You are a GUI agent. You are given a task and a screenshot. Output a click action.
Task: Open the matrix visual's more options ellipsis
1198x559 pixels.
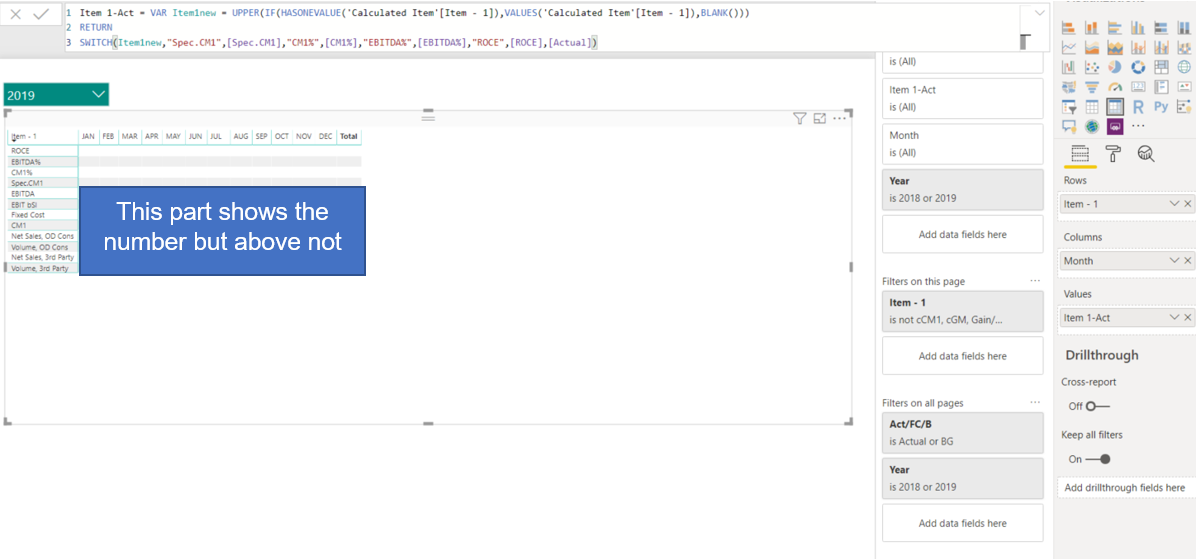click(x=840, y=118)
